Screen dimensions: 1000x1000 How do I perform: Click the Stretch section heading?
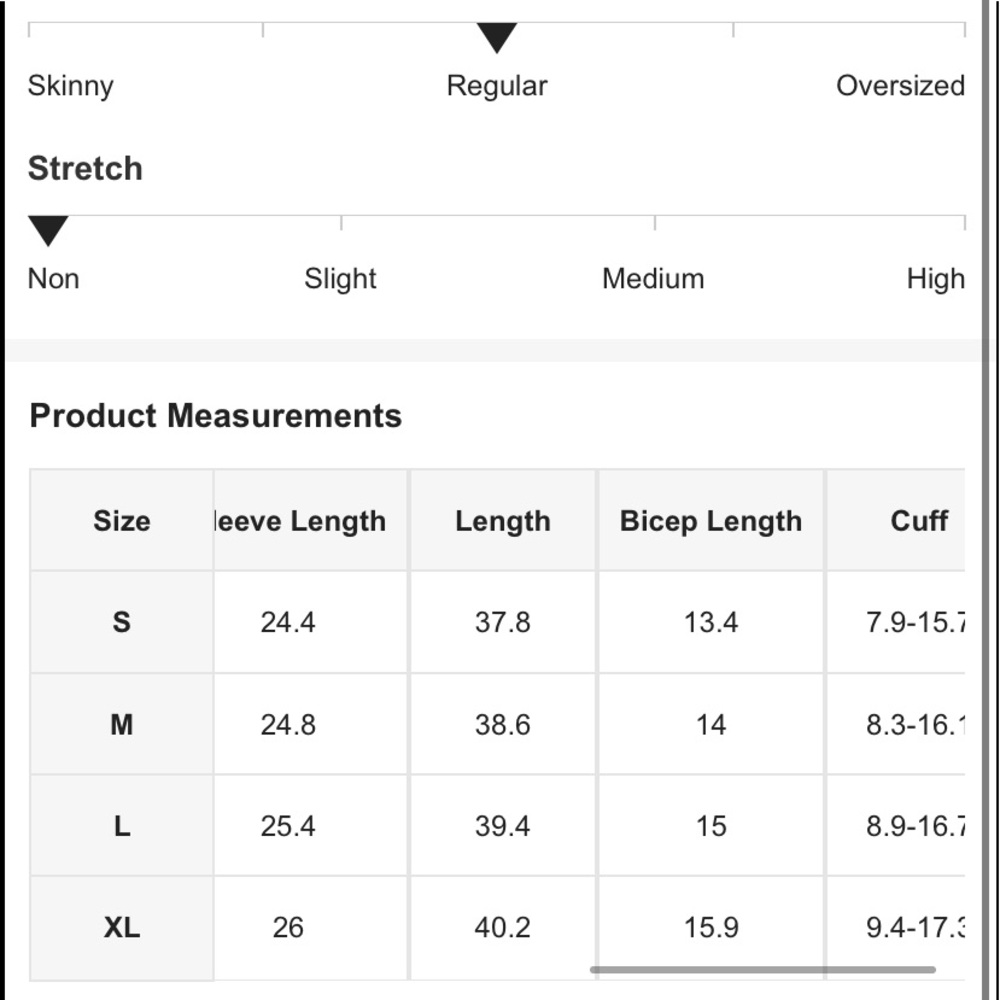coord(85,168)
